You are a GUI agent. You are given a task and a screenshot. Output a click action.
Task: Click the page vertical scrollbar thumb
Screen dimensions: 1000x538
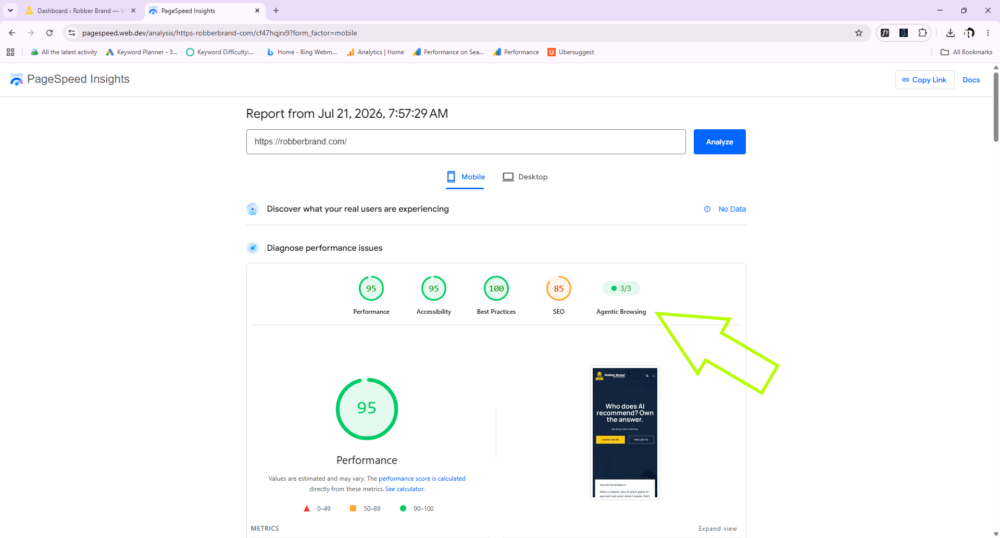coord(996,105)
